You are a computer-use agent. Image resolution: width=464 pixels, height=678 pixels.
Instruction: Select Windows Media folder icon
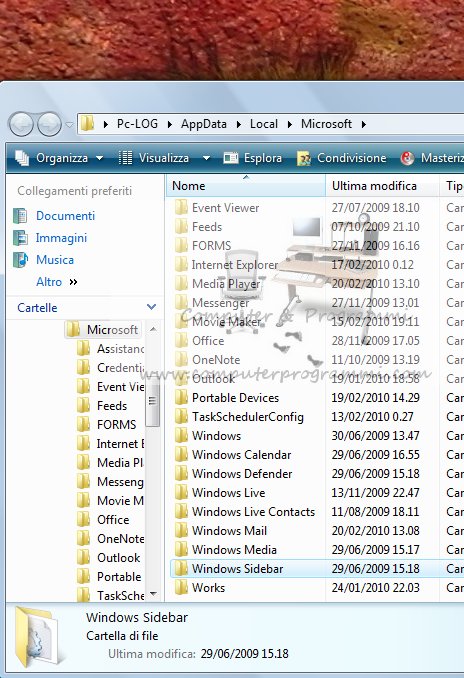point(181,550)
